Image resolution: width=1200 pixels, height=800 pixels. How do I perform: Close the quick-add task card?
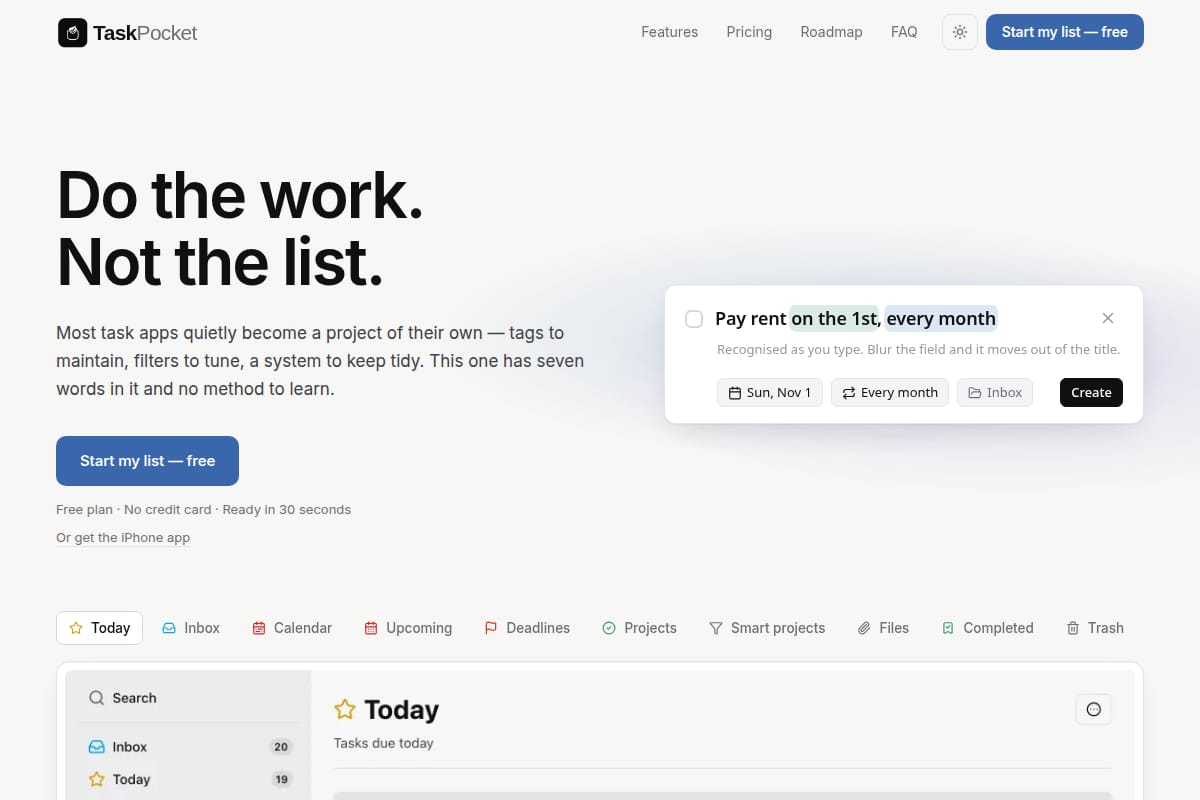pyautogui.click(x=1108, y=318)
